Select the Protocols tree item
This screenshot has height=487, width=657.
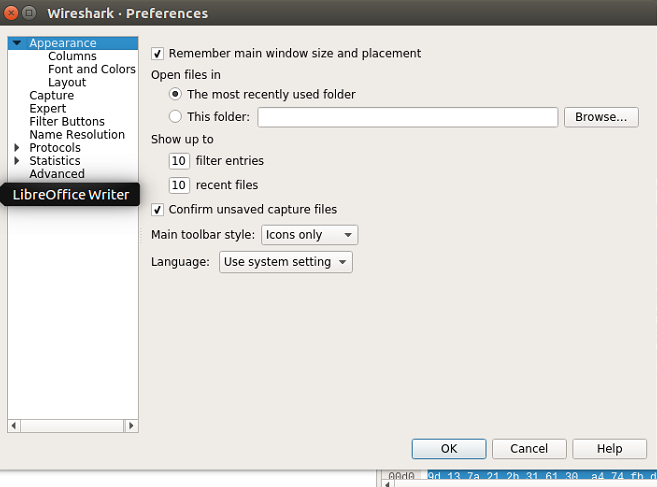pos(55,148)
